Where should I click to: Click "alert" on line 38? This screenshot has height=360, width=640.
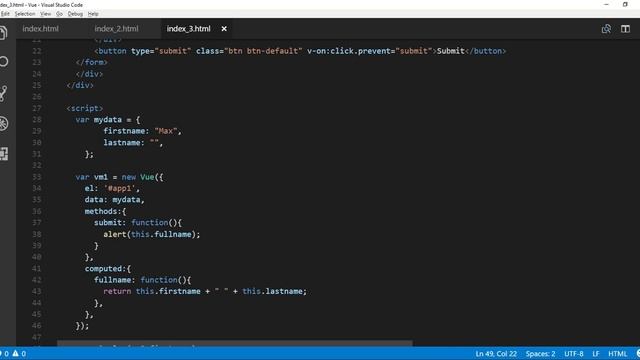tap(115, 234)
